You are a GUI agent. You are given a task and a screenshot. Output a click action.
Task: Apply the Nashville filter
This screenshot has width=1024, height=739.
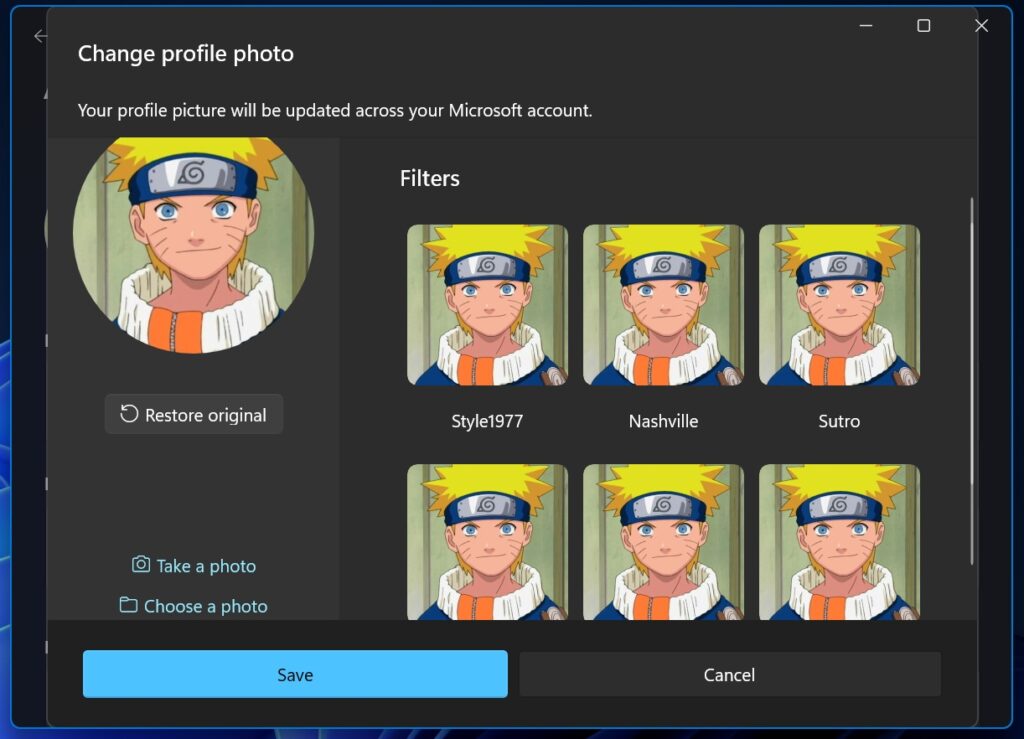pos(663,305)
